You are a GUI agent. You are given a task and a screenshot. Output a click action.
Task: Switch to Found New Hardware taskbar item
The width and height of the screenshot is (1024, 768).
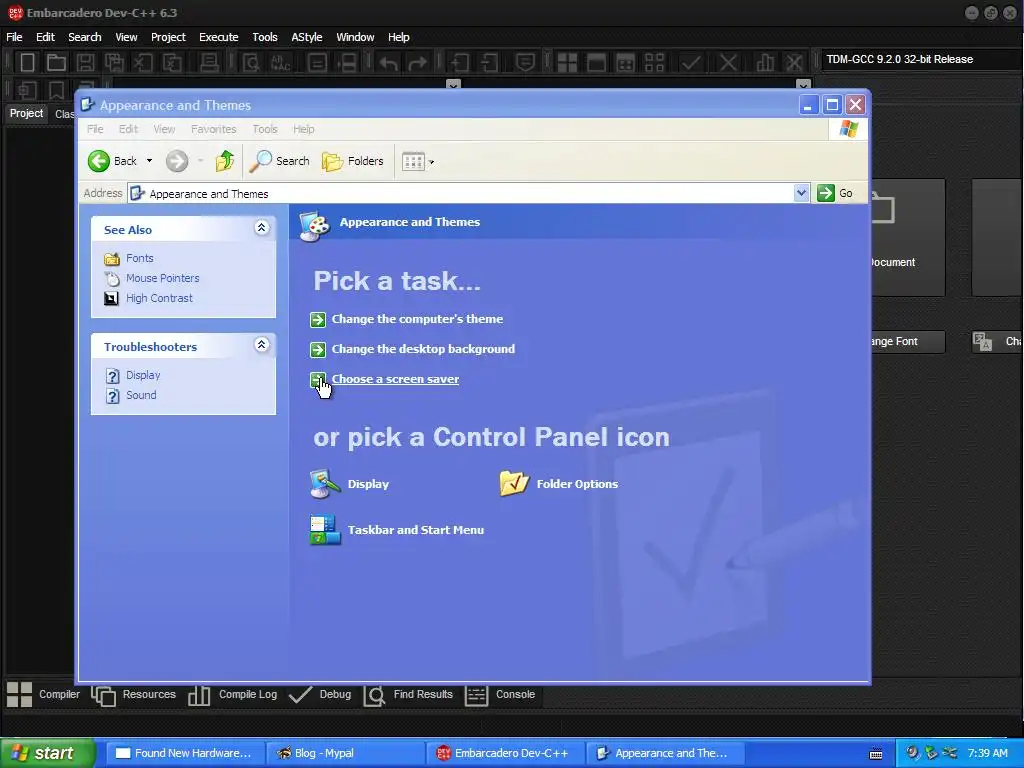click(x=185, y=753)
